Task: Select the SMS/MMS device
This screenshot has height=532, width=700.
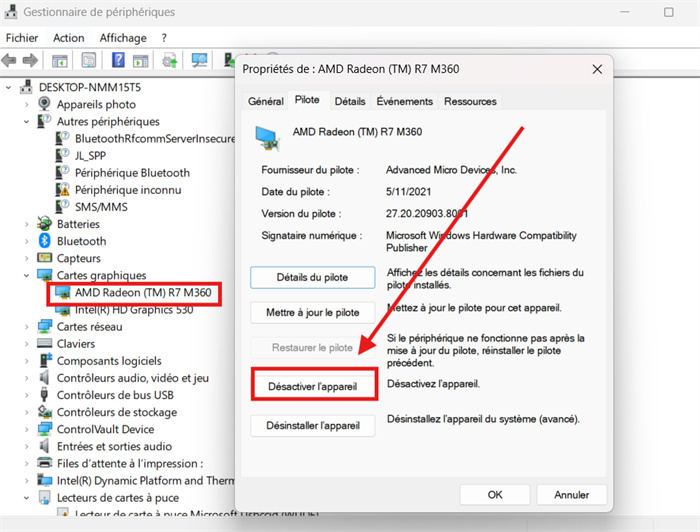Action: click(x=101, y=207)
